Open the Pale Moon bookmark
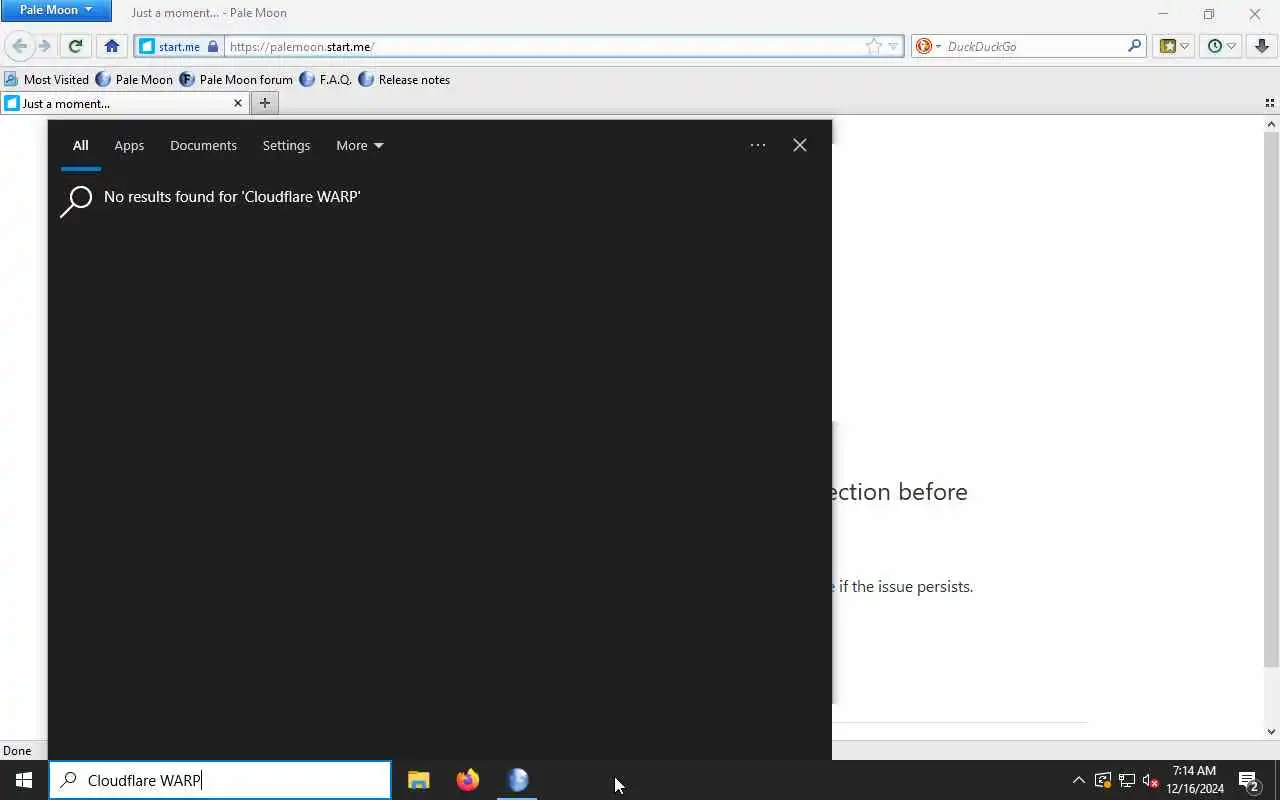This screenshot has height=800, width=1280. click(x=134, y=79)
